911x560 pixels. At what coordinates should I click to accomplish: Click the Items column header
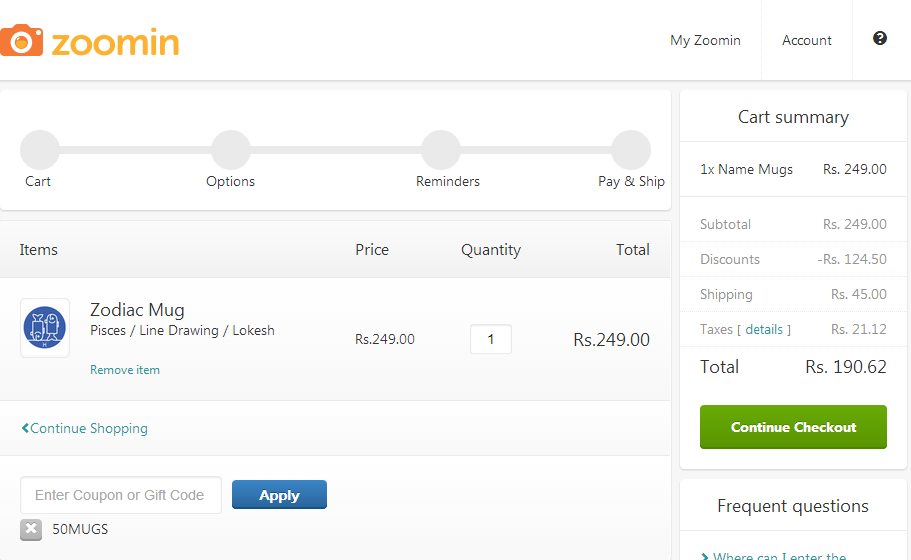coord(38,250)
